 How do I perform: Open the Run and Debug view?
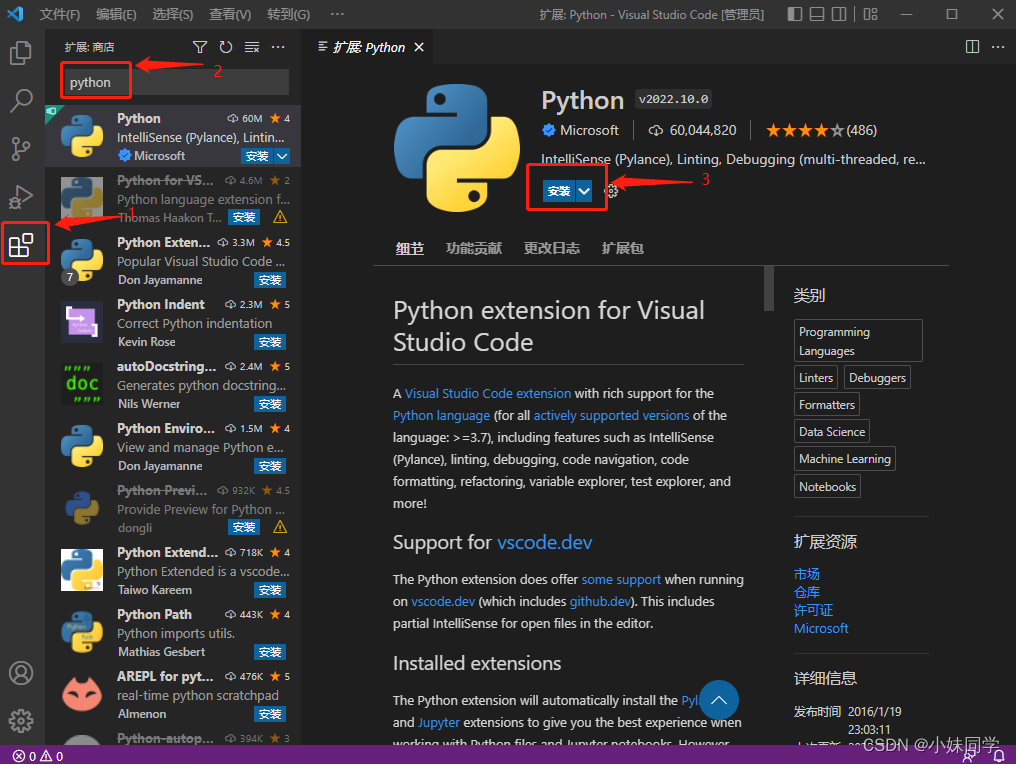coord(21,196)
